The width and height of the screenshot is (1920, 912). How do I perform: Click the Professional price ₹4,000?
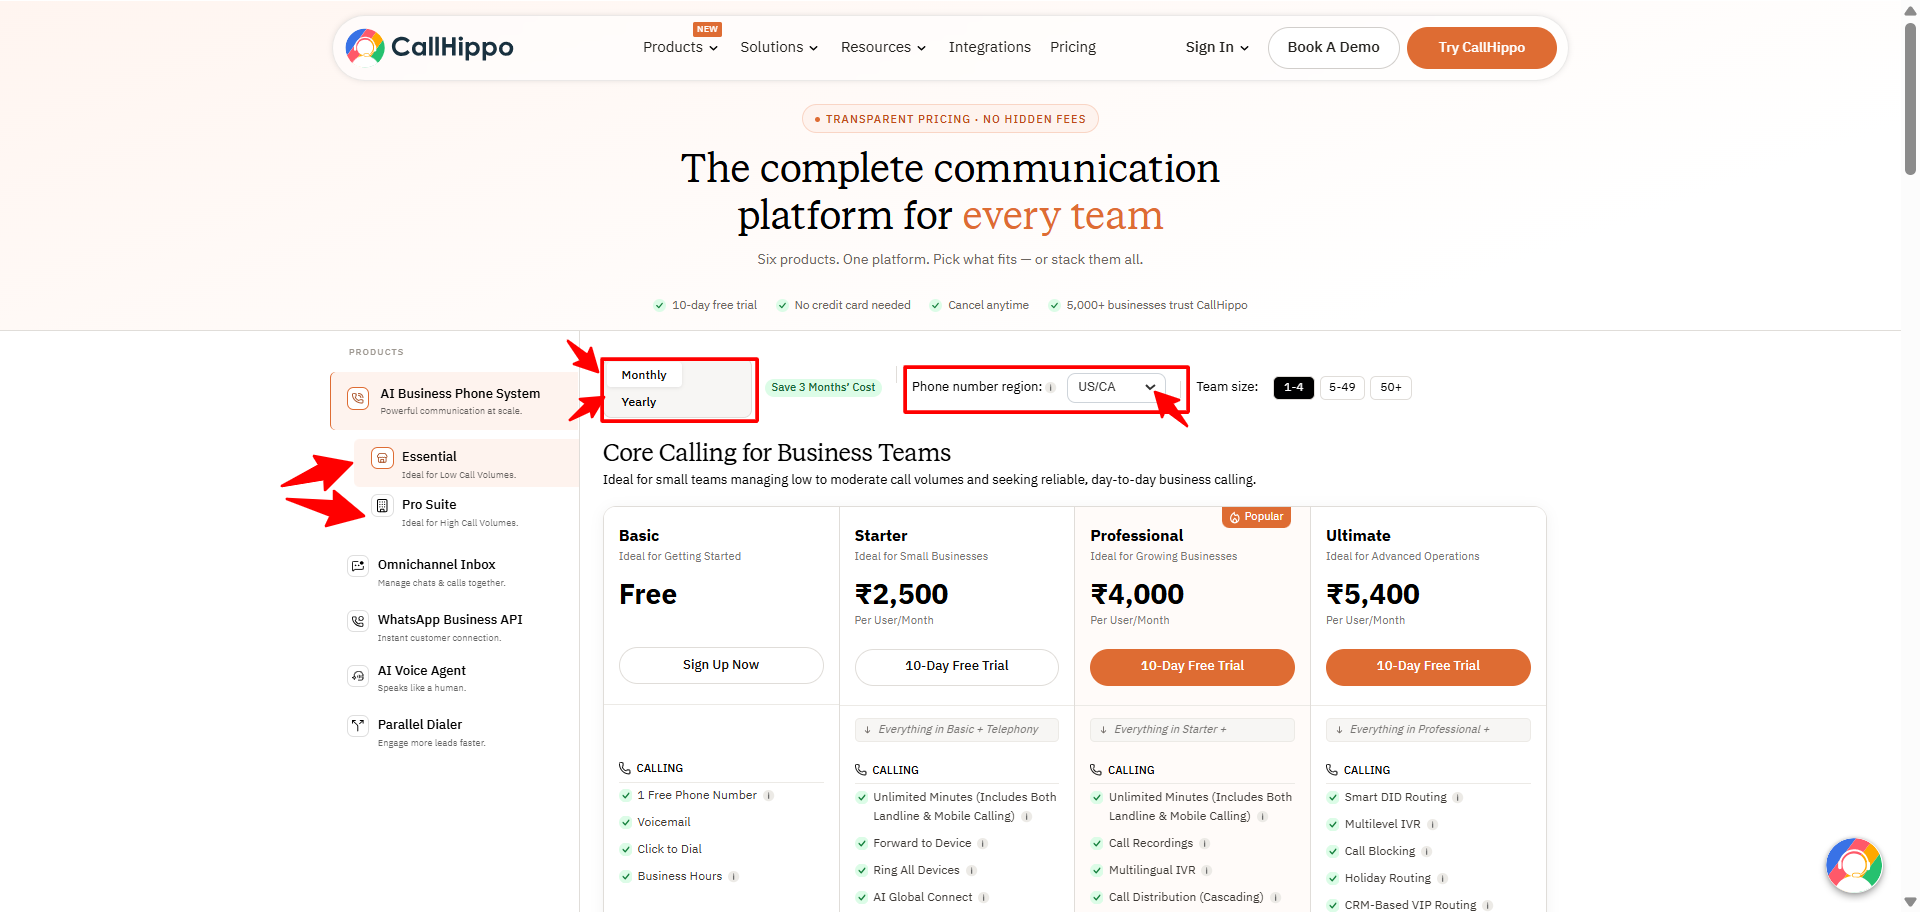coord(1137,595)
